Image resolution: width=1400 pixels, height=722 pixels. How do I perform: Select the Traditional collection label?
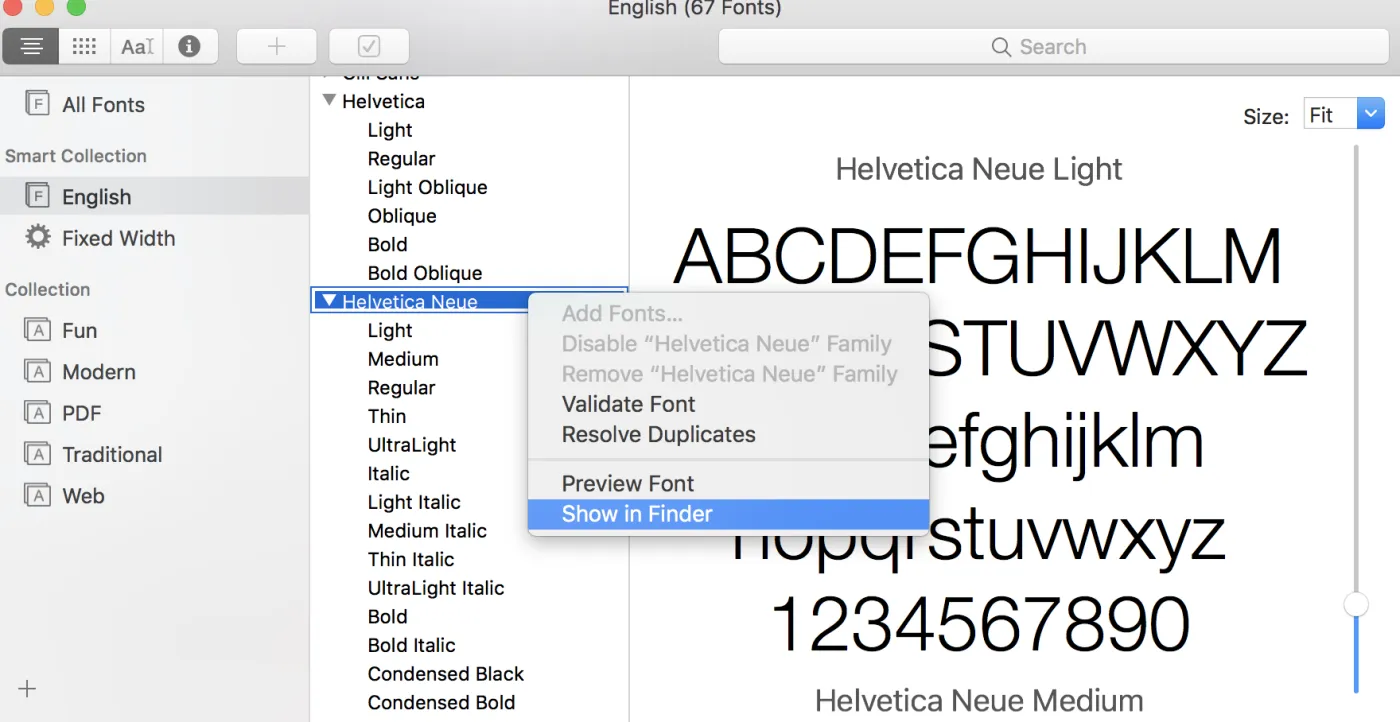(112, 454)
